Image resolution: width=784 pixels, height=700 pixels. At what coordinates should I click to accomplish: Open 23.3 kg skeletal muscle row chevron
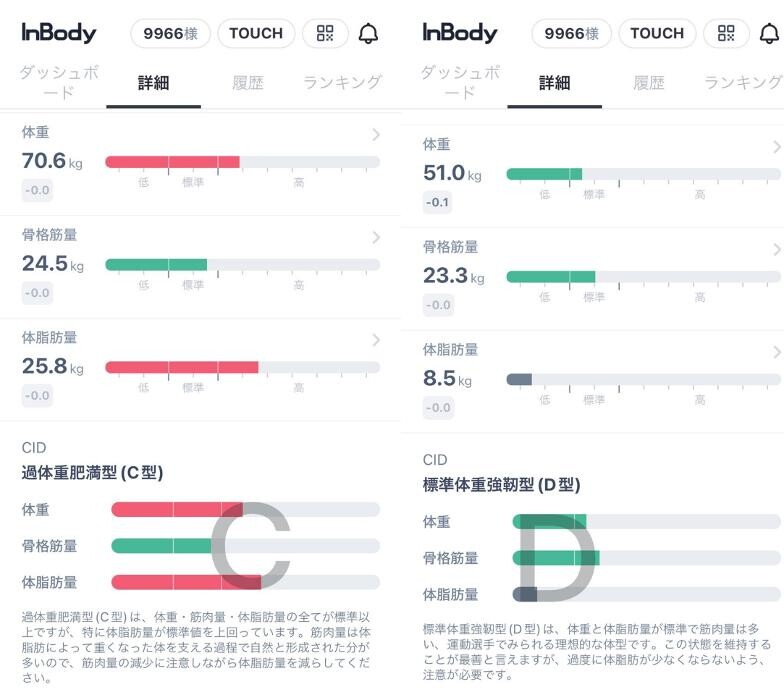tap(777, 249)
